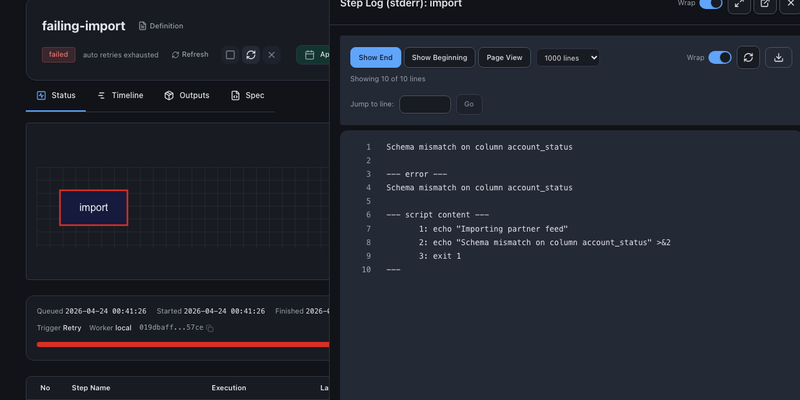
Task: Retry the run using the circular-arrows icon beside the stop square
Action: point(251,55)
